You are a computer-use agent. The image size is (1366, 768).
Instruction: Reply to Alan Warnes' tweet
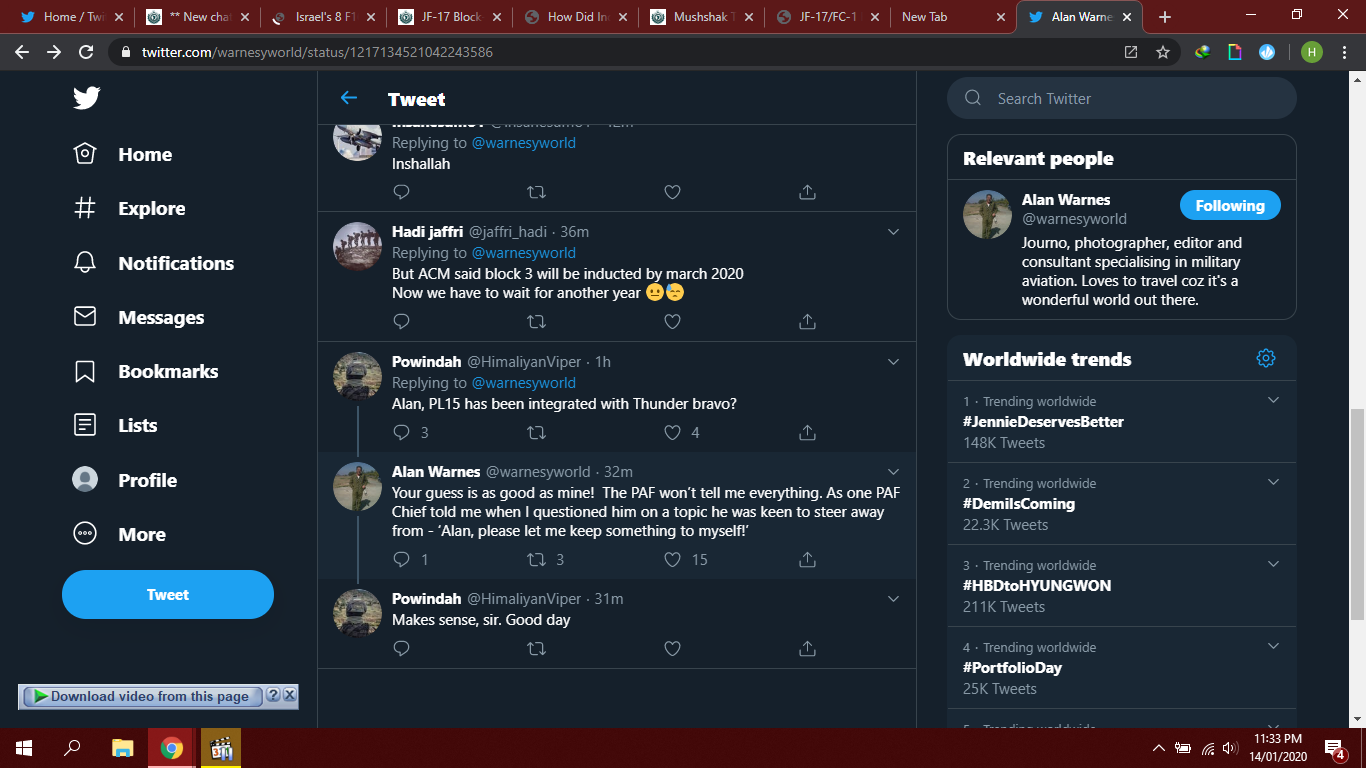tap(401, 559)
